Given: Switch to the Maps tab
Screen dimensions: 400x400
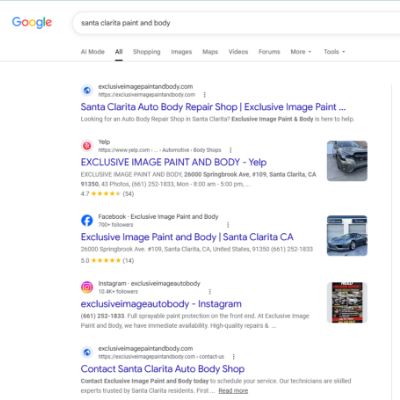Looking at the screenshot, I should click(x=210, y=52).
